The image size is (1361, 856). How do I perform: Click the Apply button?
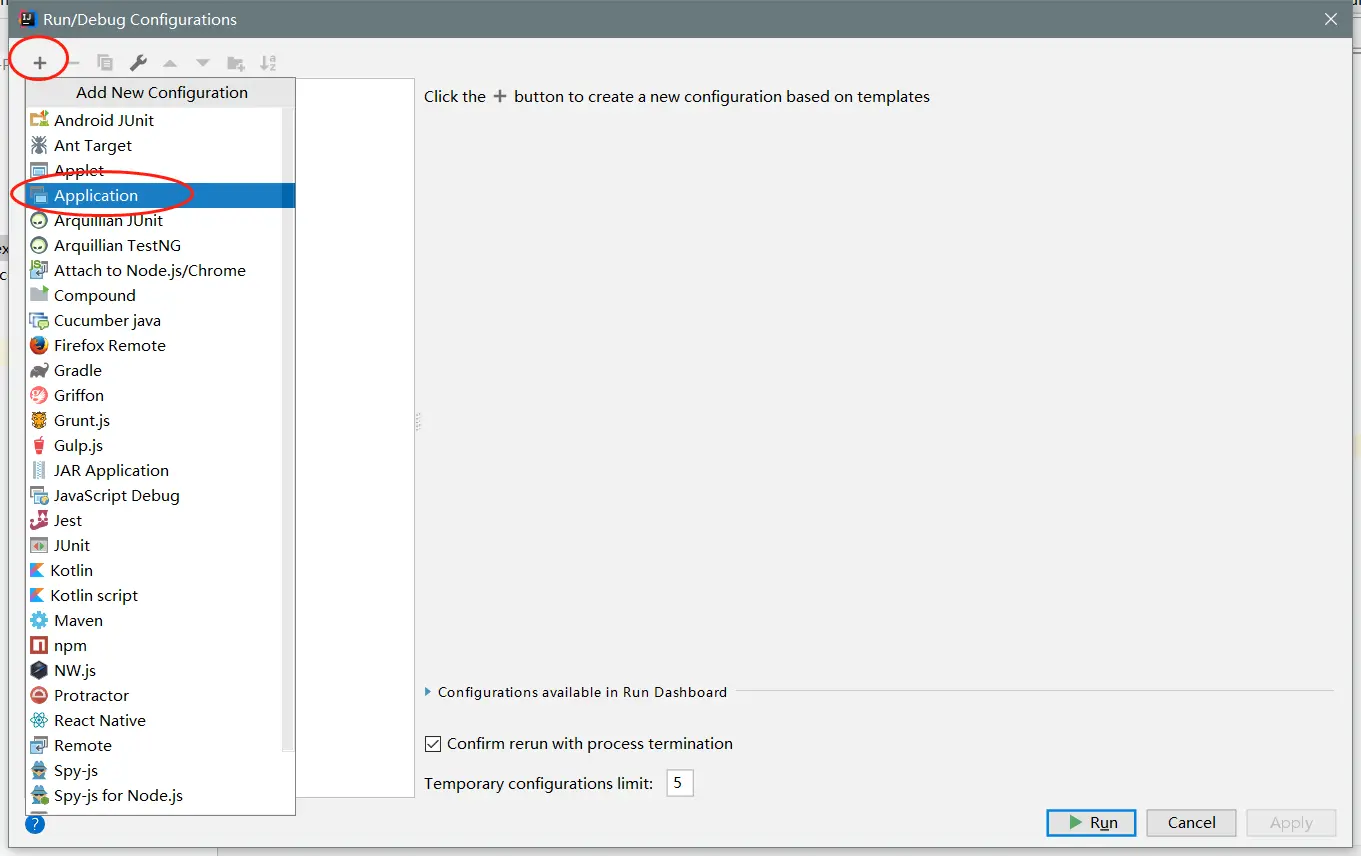point(1291,822)
